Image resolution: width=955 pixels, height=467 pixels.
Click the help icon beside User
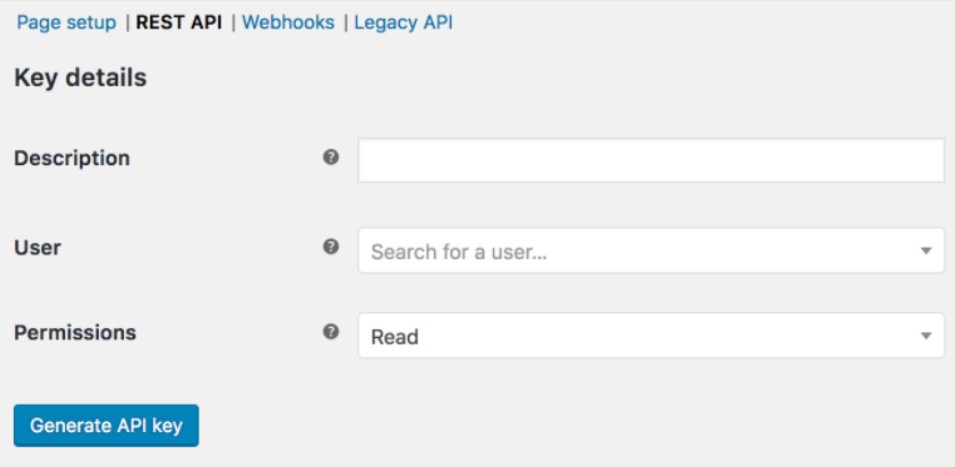click(x=331, y=247)
